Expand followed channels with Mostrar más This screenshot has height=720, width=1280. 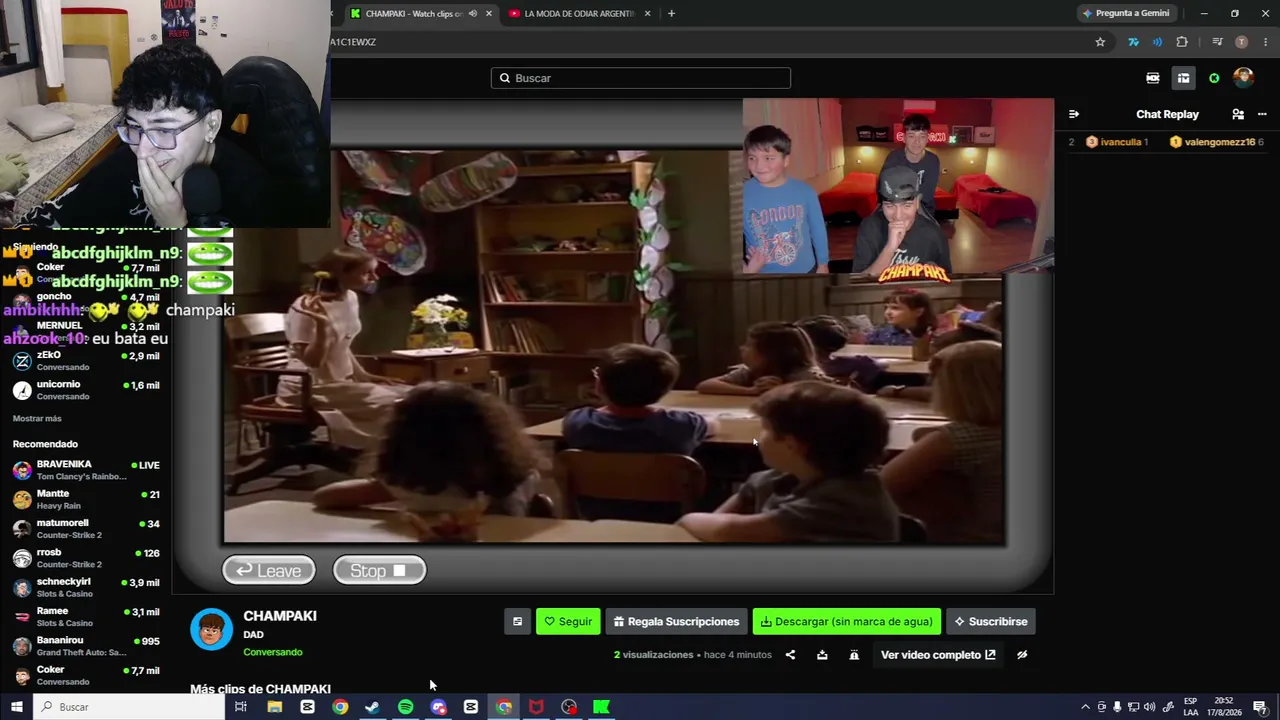coord(37,418)
